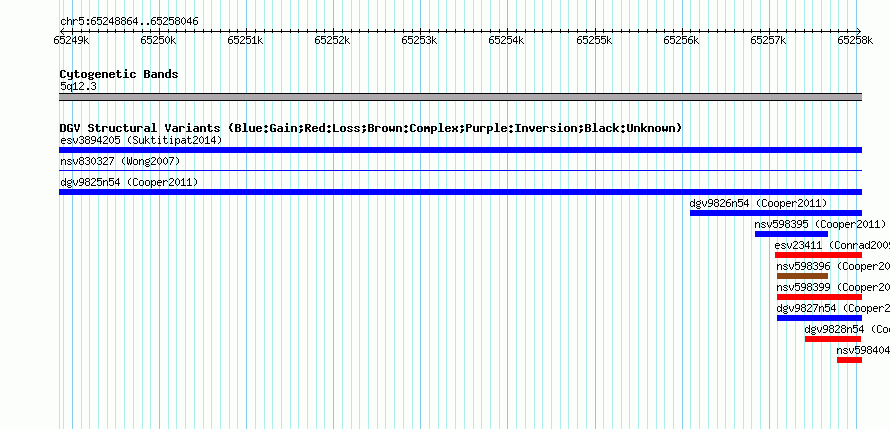Click the 65252k ruler label
This screenshot has width=890, height=429.
(333, 40)
